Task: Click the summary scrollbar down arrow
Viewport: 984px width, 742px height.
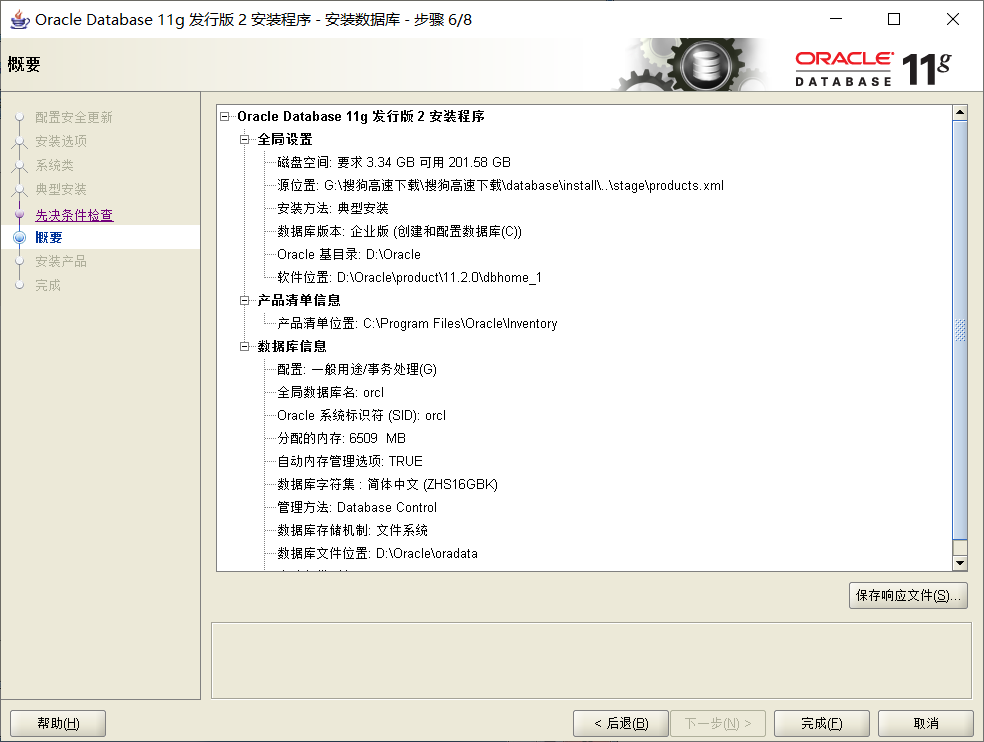Action: (960, 563)
